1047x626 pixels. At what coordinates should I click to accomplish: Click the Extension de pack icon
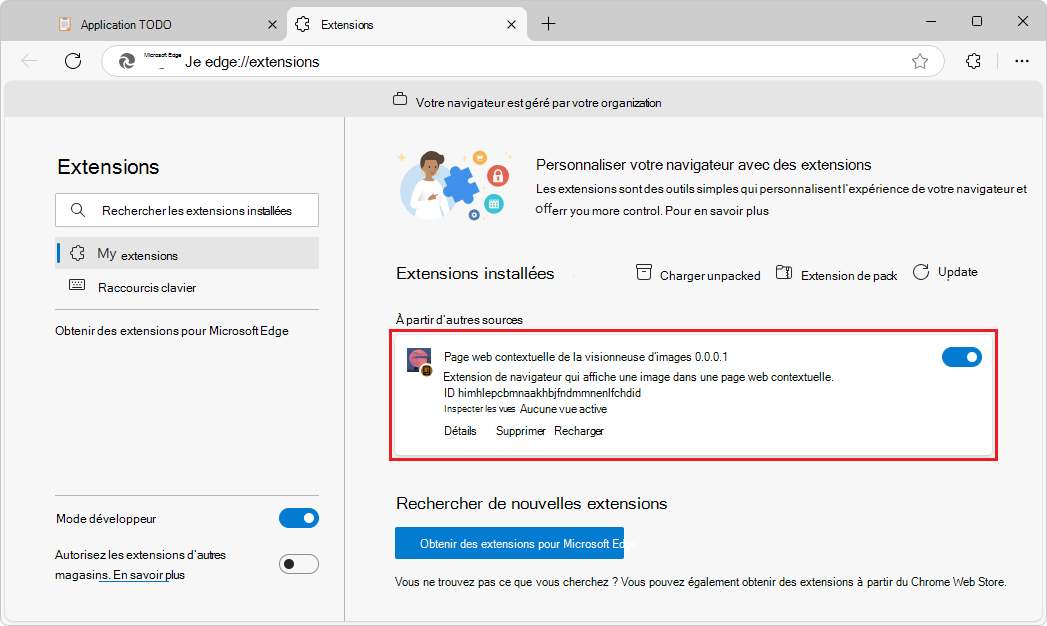pyautogui.click(x=783, y=272)
